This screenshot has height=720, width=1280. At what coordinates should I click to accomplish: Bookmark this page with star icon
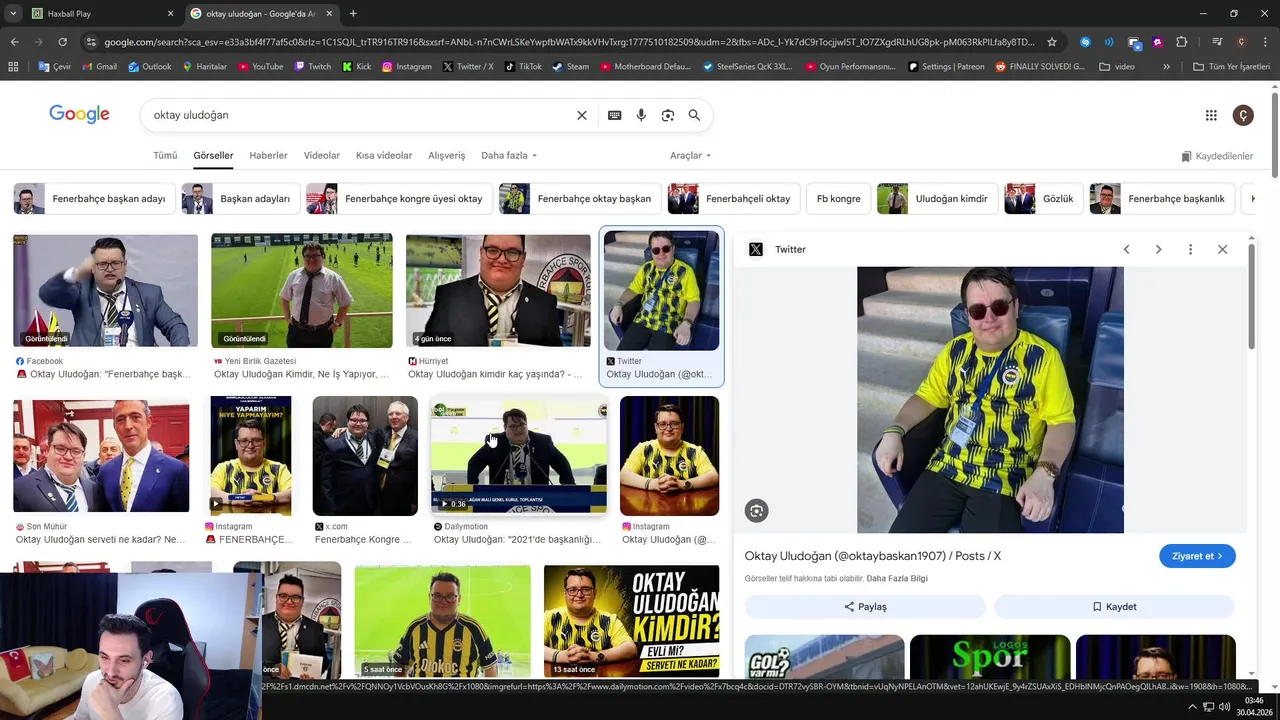coord(1052,42)
